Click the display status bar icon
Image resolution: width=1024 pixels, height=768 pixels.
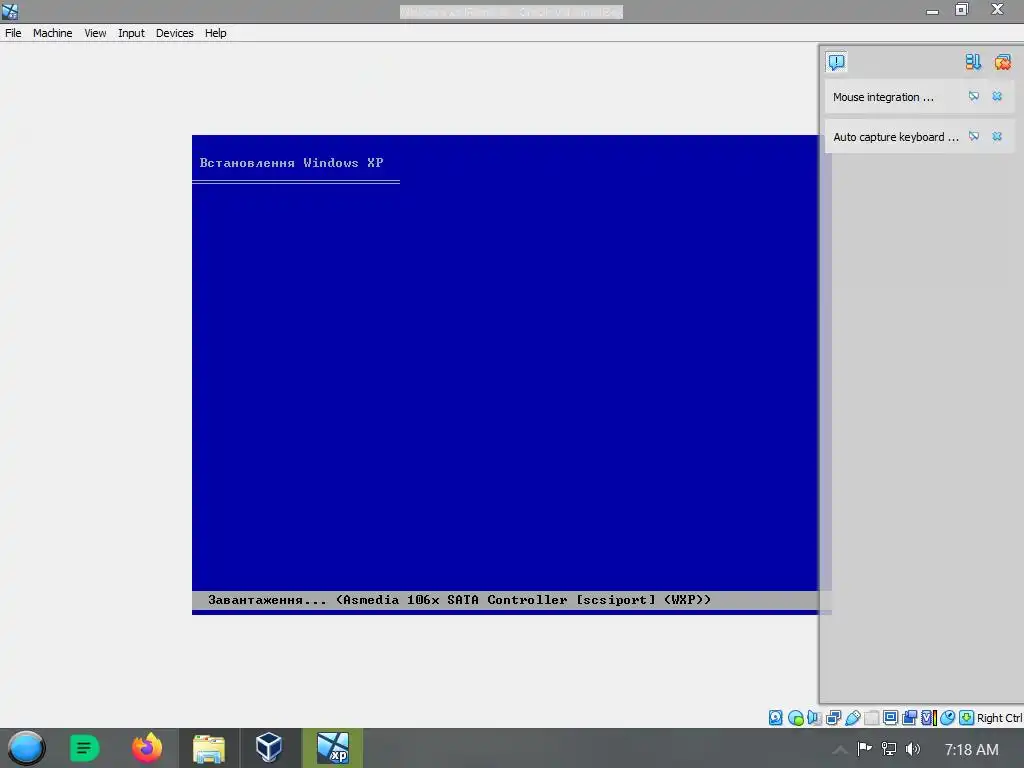tap(890, 718)
